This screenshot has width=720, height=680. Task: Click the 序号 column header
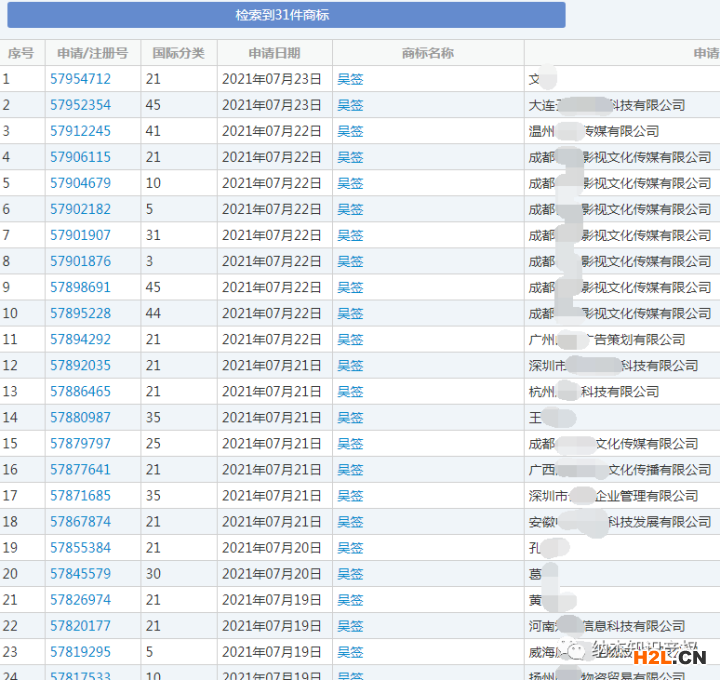coord(21,53)
